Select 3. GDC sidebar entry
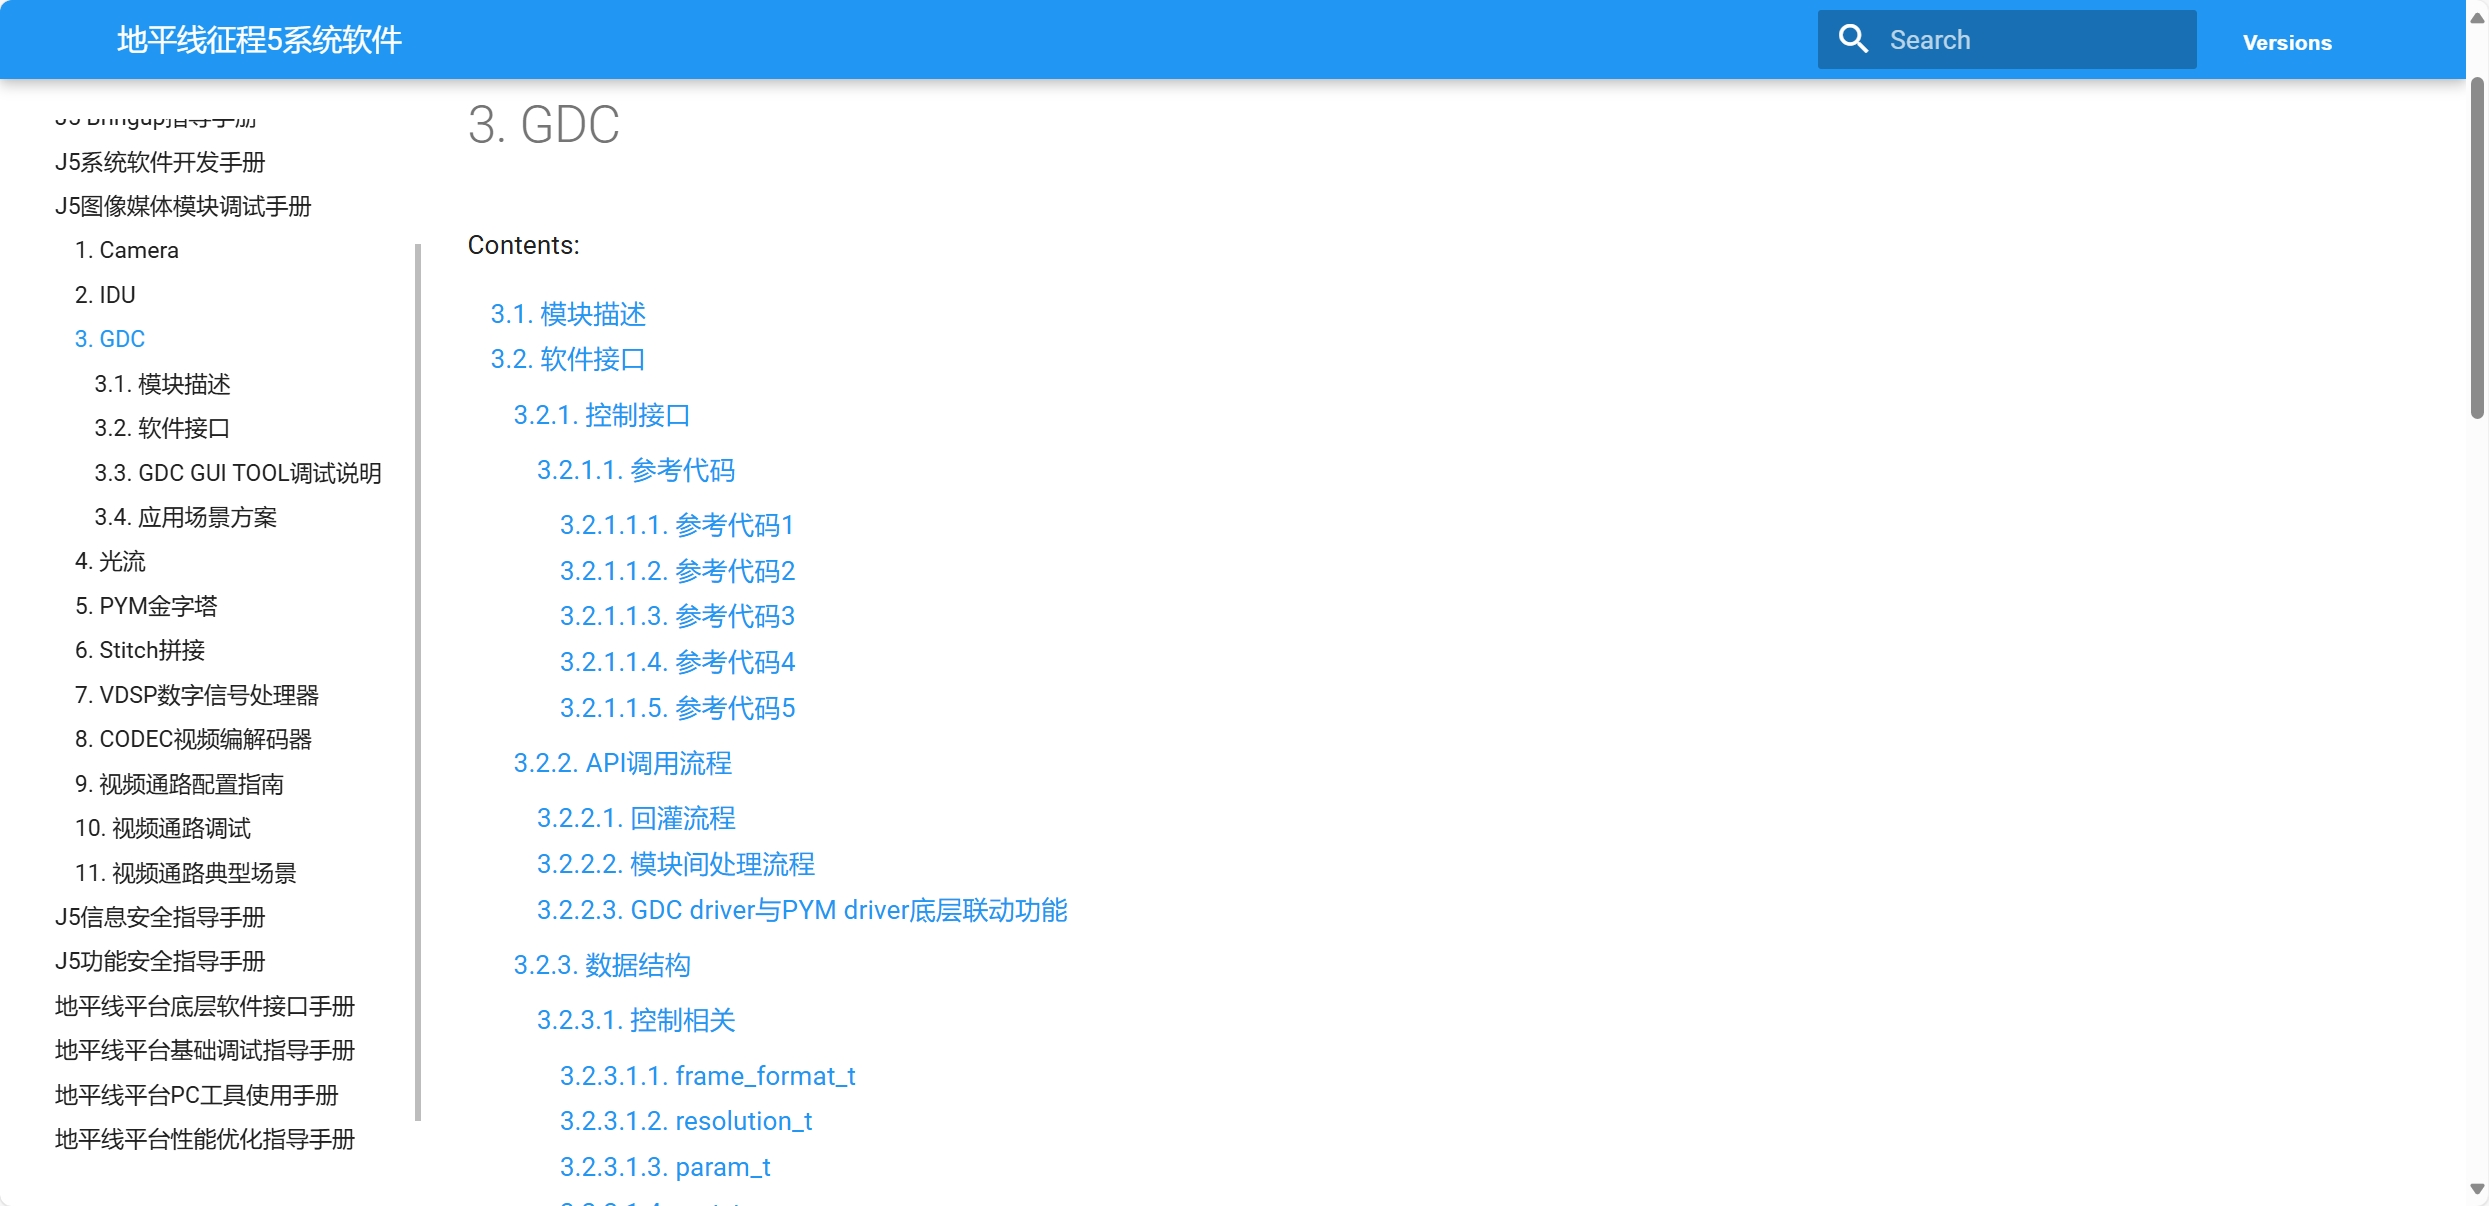 click(x=110, y=339)
